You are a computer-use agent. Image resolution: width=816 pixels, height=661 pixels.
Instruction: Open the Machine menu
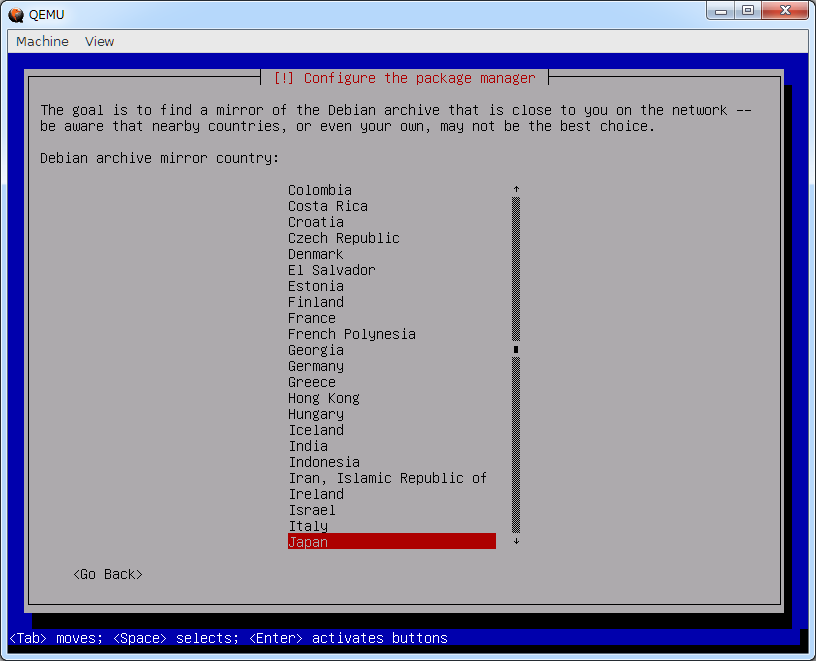[x=42, y=42]
